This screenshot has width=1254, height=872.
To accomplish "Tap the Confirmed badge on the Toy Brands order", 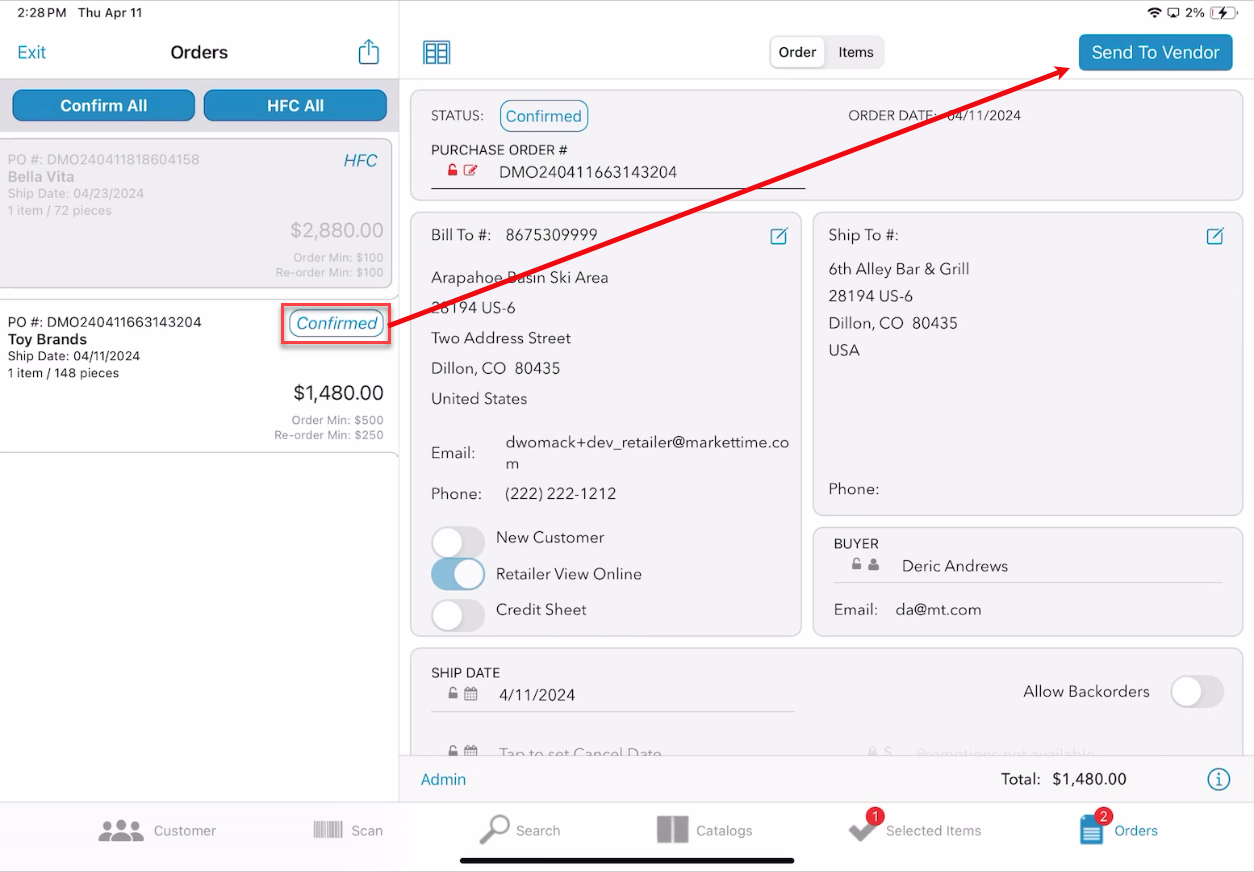I will tap(337, 323).
